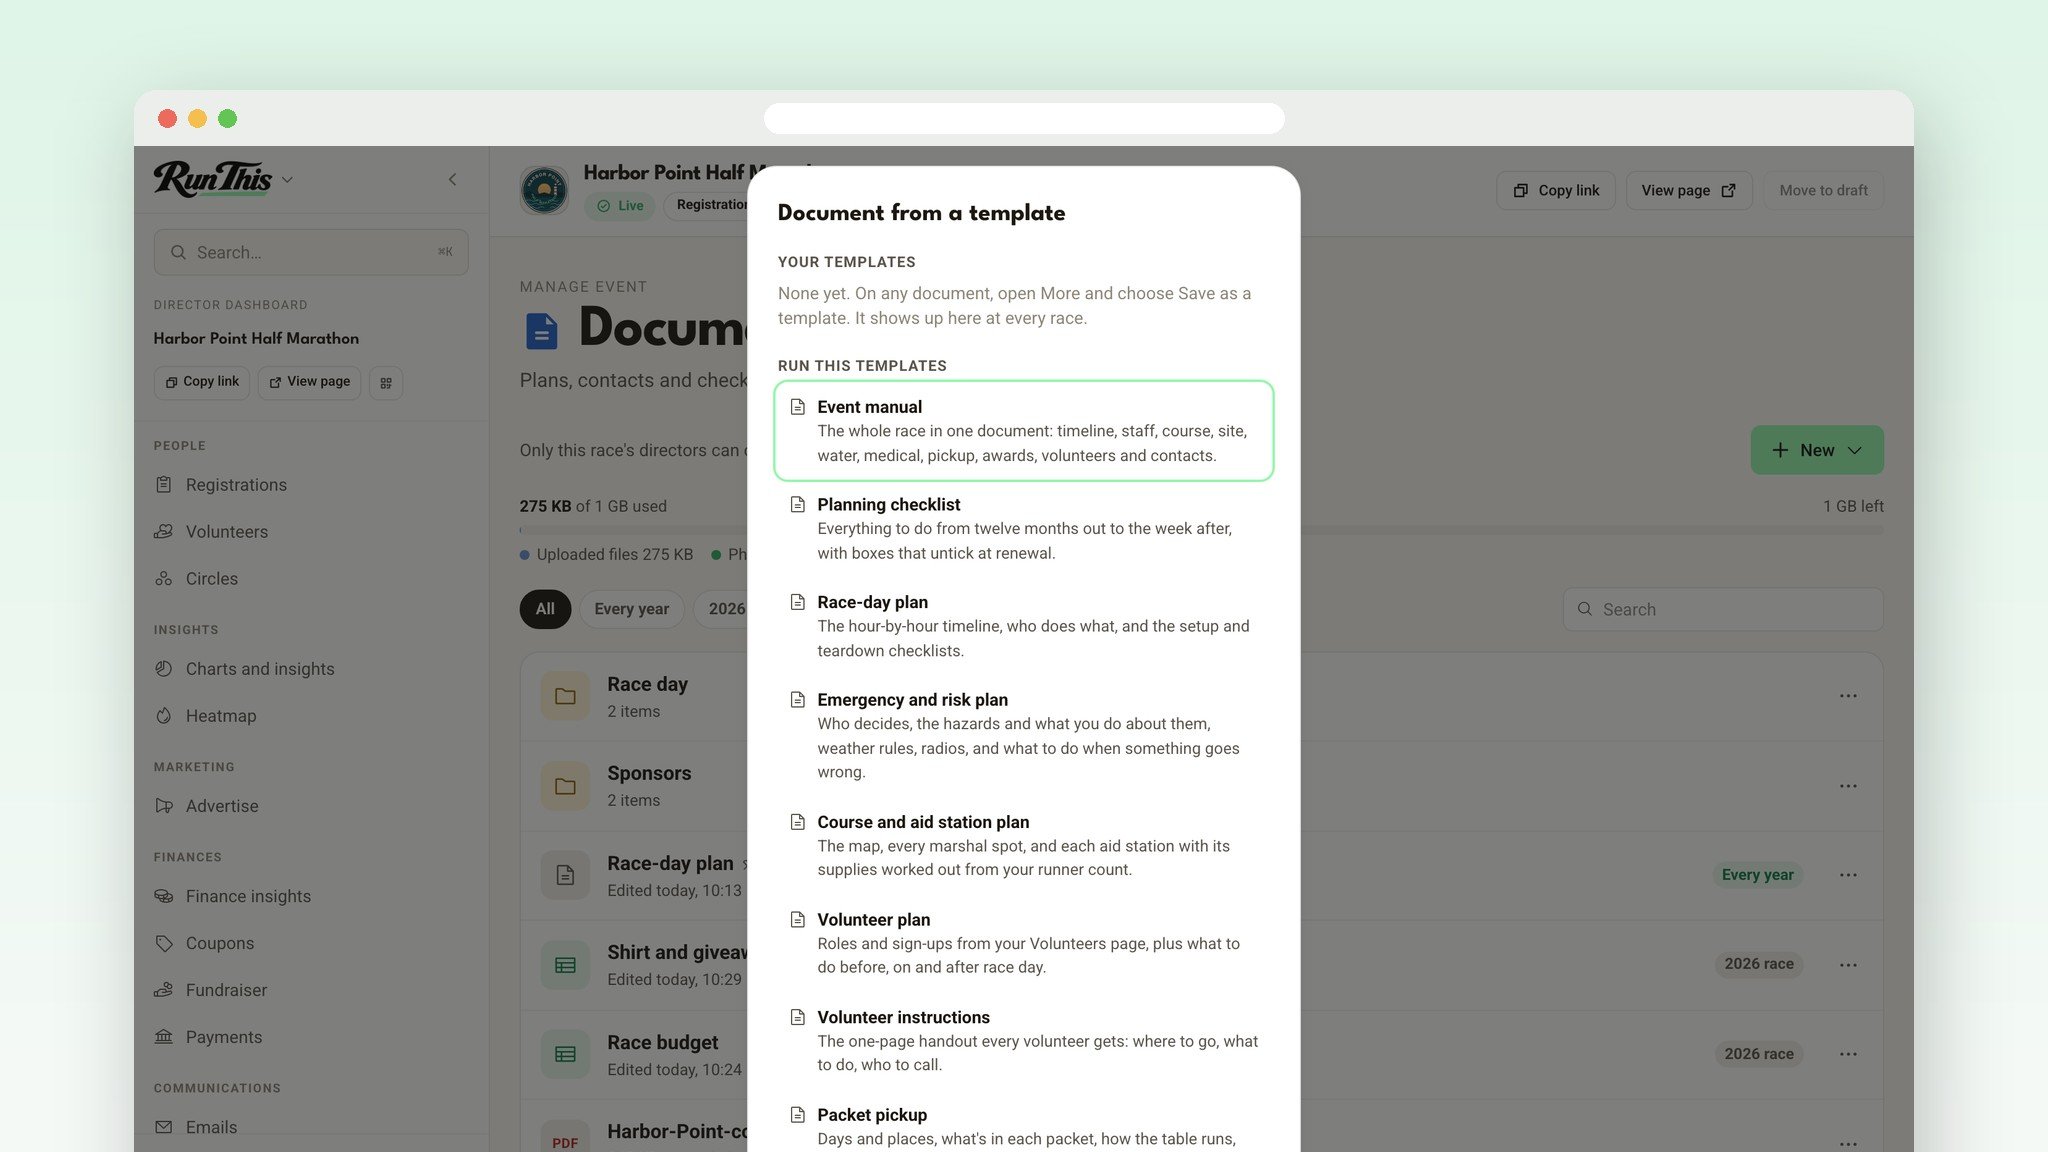Click sidebar View page button
Viewport: 2048px width, 1152px height.
[309, 382]
